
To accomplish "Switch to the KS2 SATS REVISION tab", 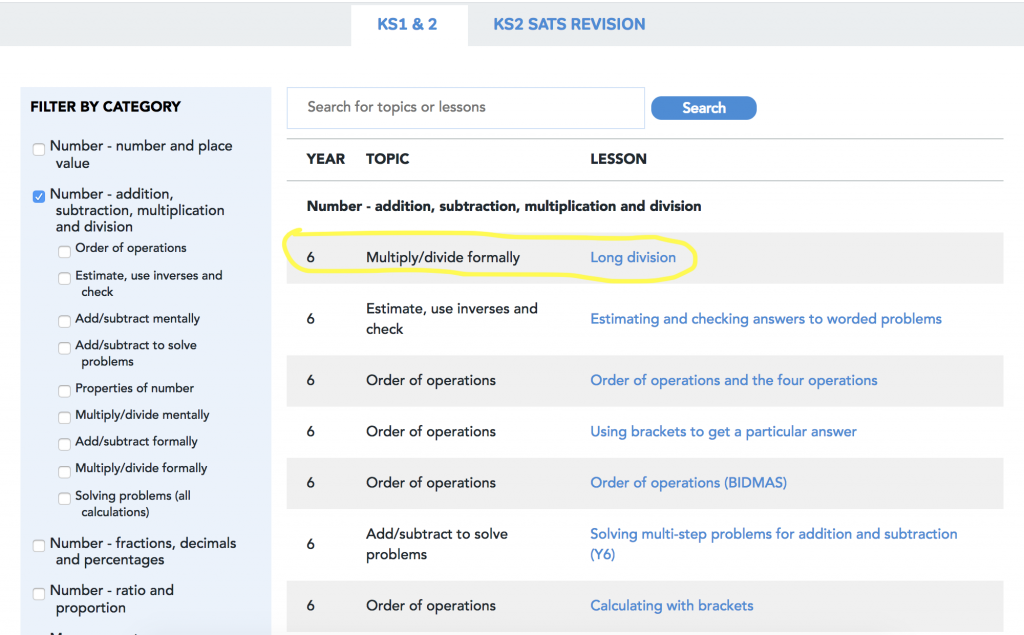I will [x=568, y=24].
